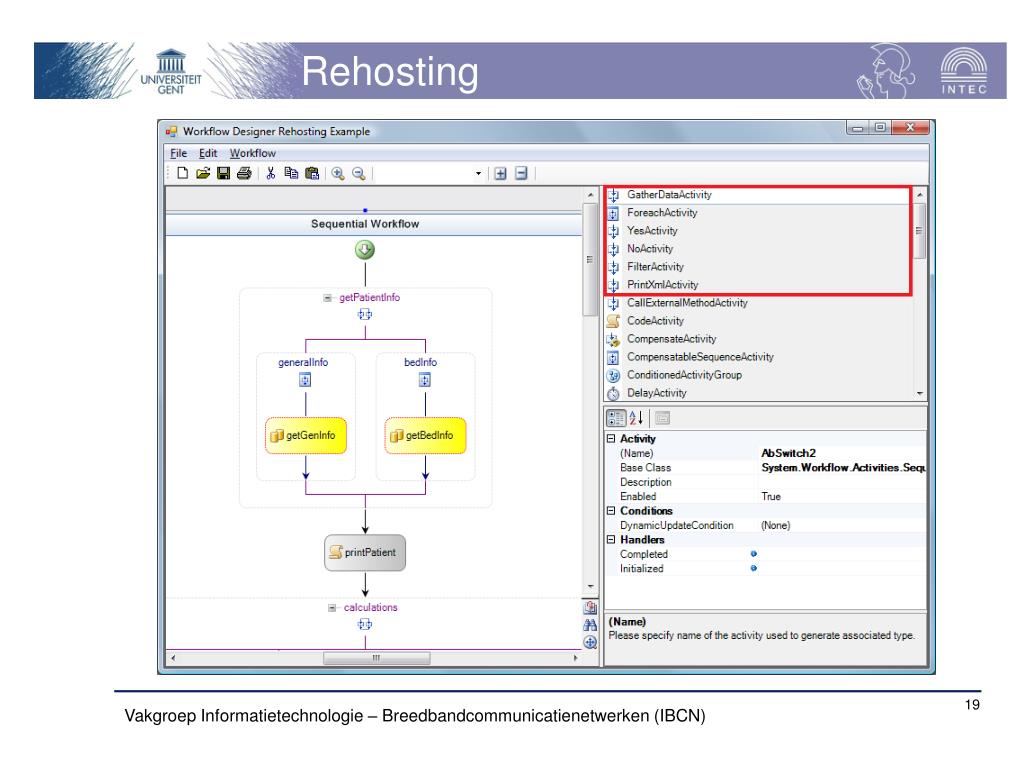Click the DelayActivity stopwatch icon
1024x768 pixels.
coord(613,393)
